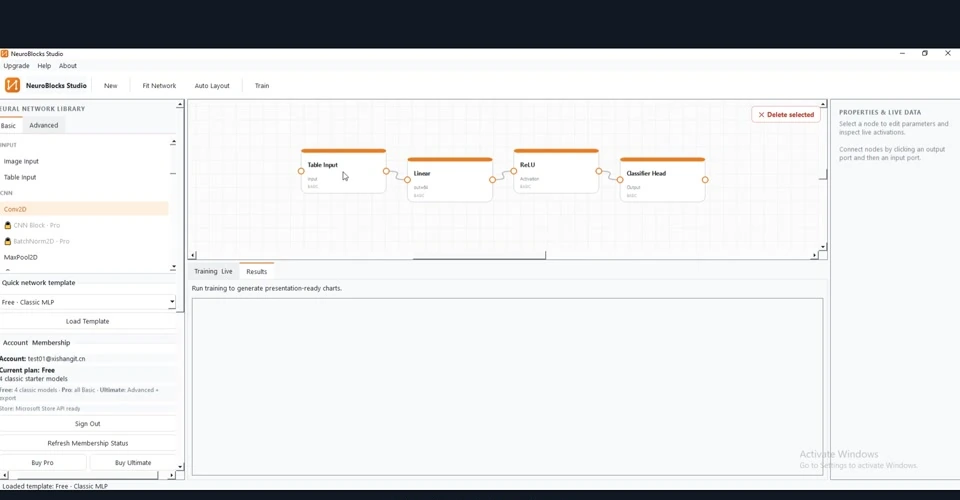Select the Linear node on canvas
This screenshot has width=960, height=500.
[x=450, y=180]
